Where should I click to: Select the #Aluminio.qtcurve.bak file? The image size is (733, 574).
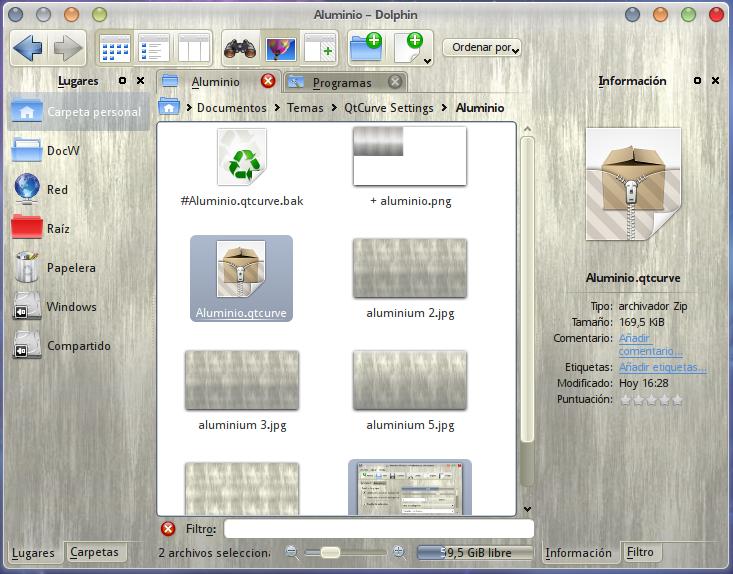coord(242,167)
